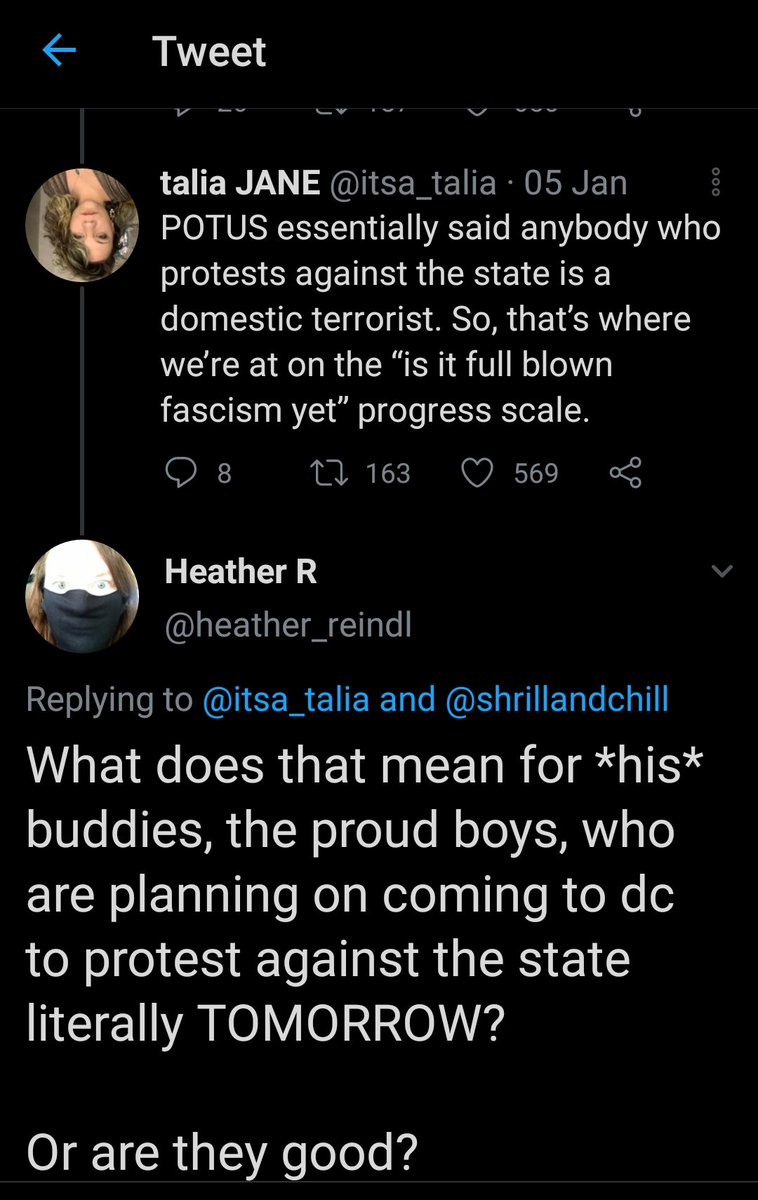This screenshot has width=758, height=1200.
Task: Tap the grey "Replying to" label
Action: pos(110,699)
